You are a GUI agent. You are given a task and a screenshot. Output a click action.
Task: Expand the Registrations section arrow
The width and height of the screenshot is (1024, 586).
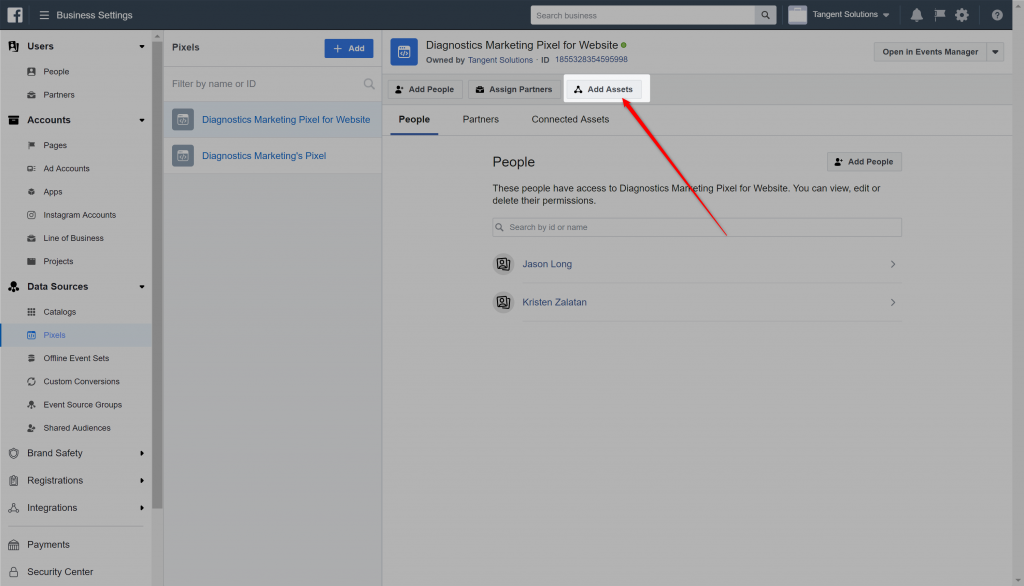point(142,481)
